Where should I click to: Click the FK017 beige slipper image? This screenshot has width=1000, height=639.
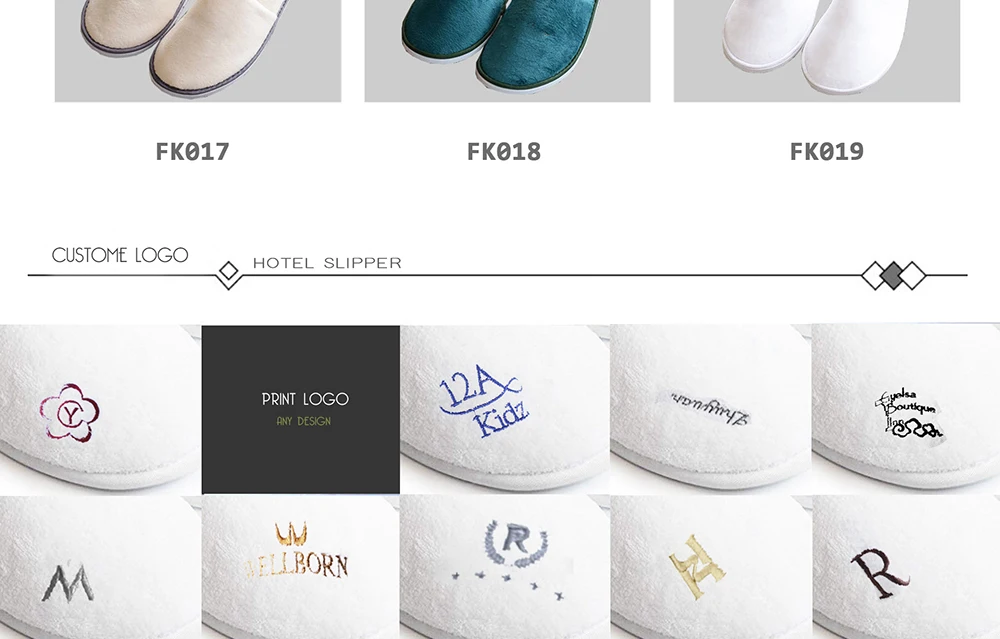[x=198, y=50]
